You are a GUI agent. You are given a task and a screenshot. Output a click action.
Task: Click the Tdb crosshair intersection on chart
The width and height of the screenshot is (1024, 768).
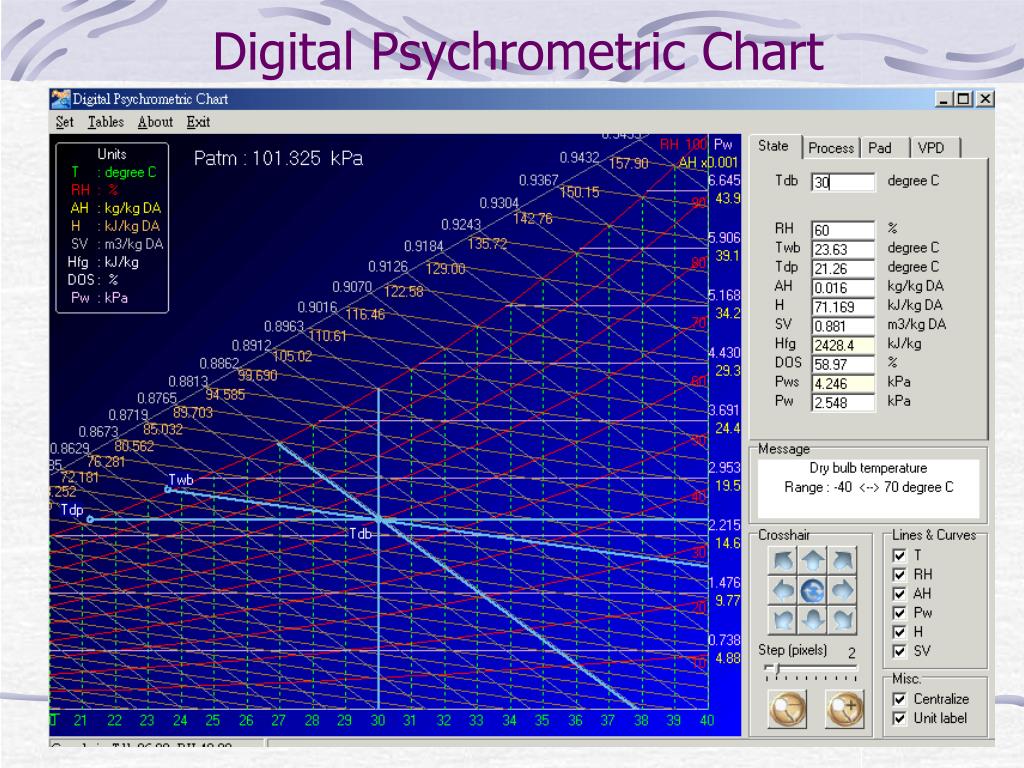[x=379, y=519]
